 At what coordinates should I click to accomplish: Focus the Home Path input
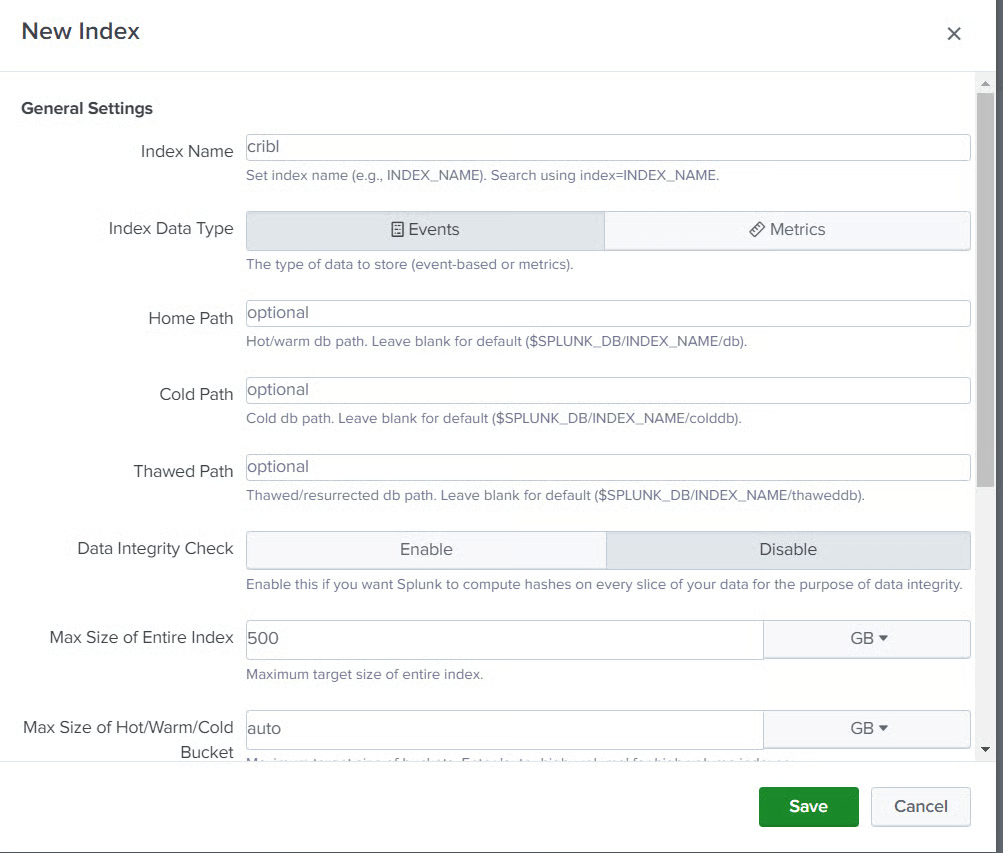pos(607,313)
